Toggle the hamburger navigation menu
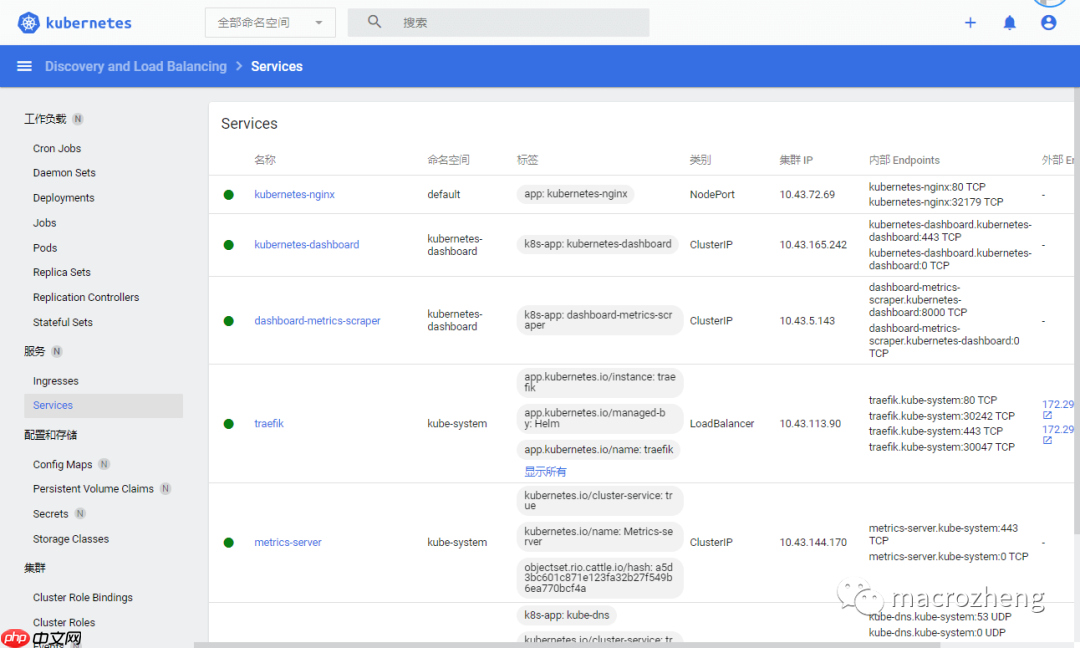 [x=24, y=66]
